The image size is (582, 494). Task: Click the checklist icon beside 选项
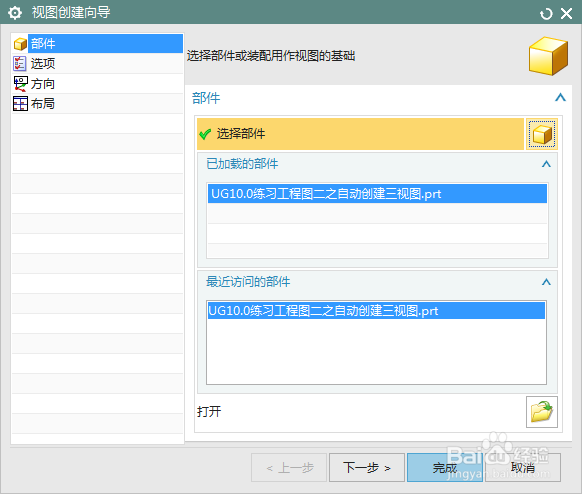(20, 63)
